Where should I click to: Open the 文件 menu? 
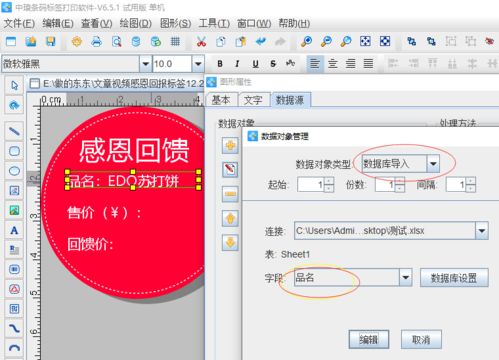(x=19, y=23)
